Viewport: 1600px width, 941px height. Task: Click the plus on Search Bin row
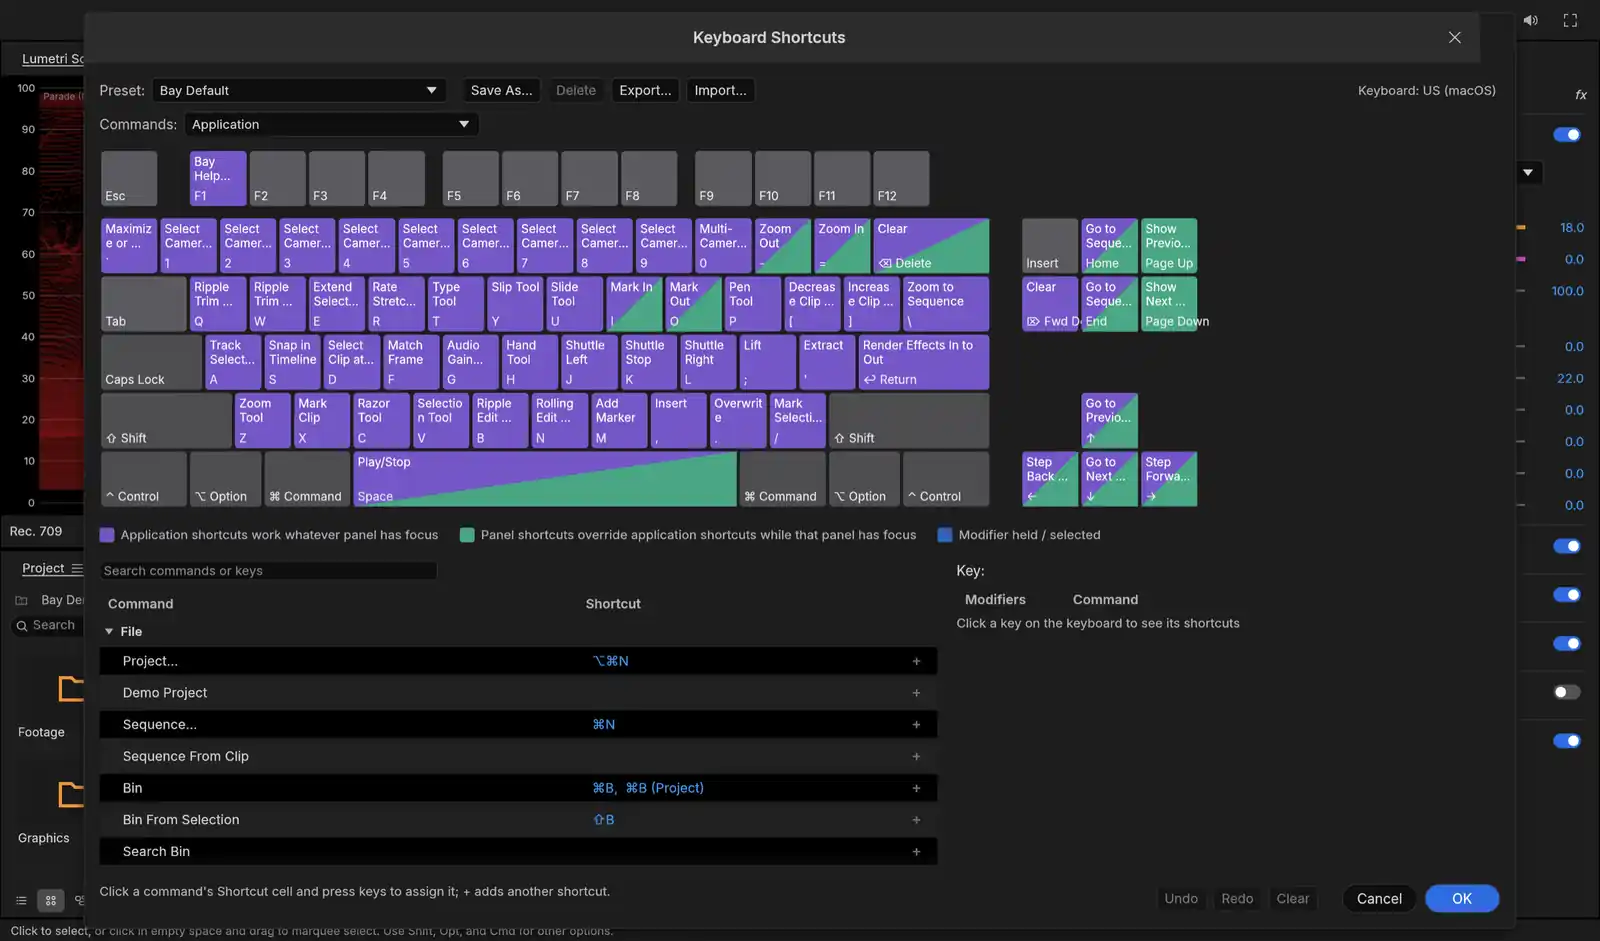tap(916, 852)
